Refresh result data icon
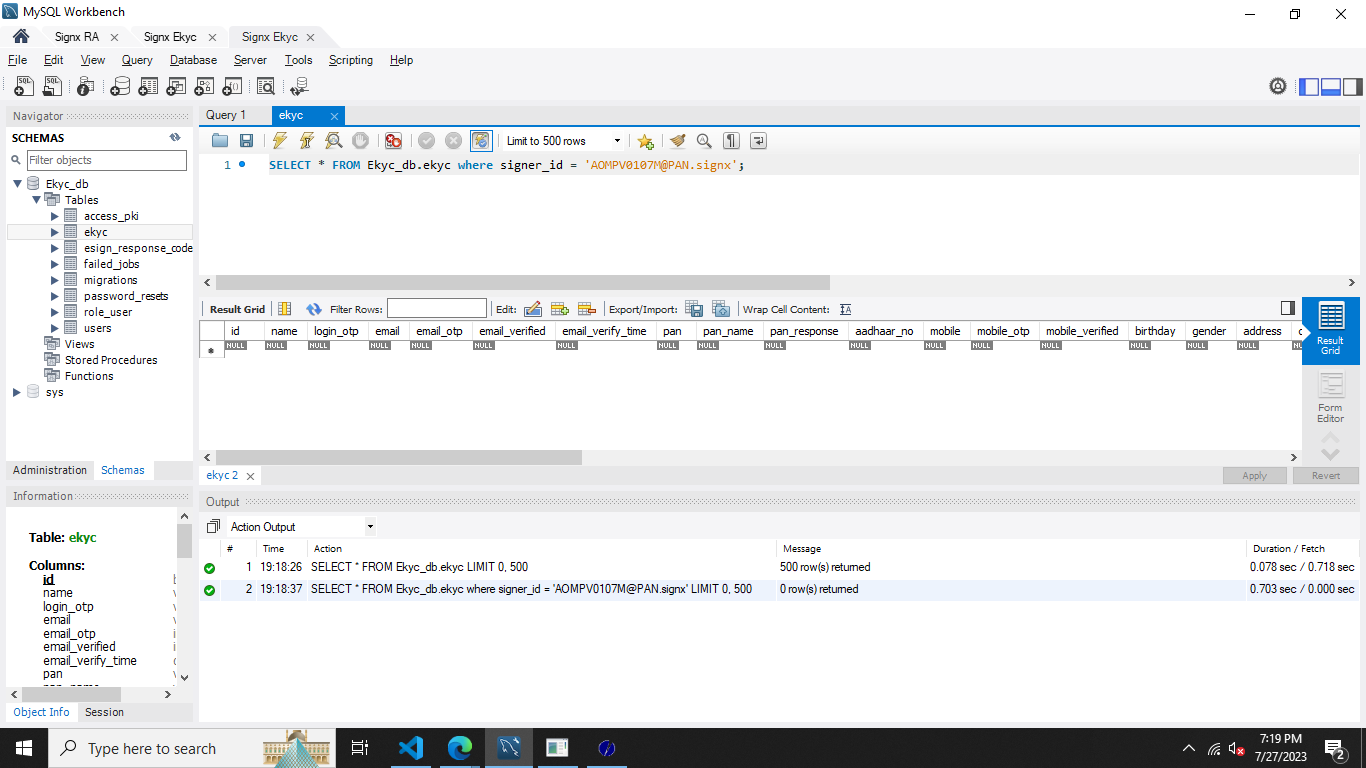Viewport: 1366px width, 768px height. pos(314,309)
